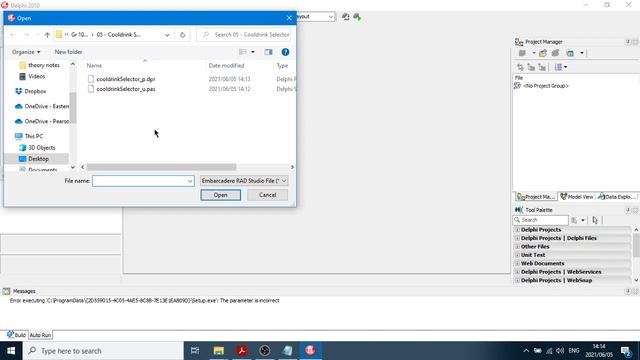Open the dialog's Help button
The image size is (640, 360).
tap(285, 52)
